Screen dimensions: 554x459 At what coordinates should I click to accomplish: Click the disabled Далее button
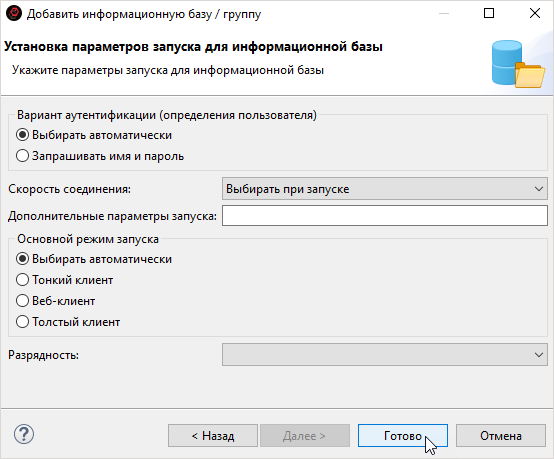[305, 436]
